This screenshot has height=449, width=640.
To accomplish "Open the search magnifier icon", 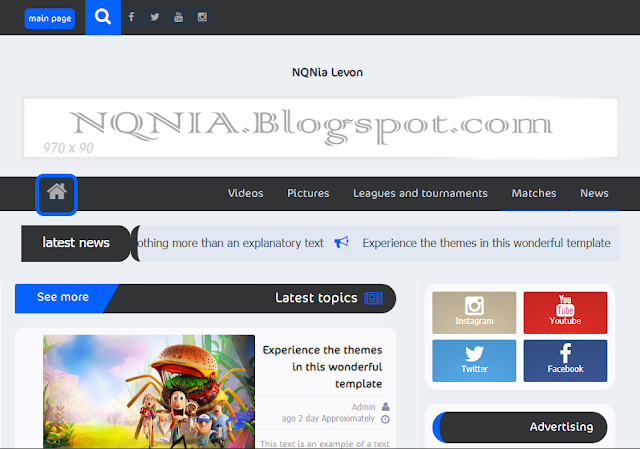I will pos(103,17).
